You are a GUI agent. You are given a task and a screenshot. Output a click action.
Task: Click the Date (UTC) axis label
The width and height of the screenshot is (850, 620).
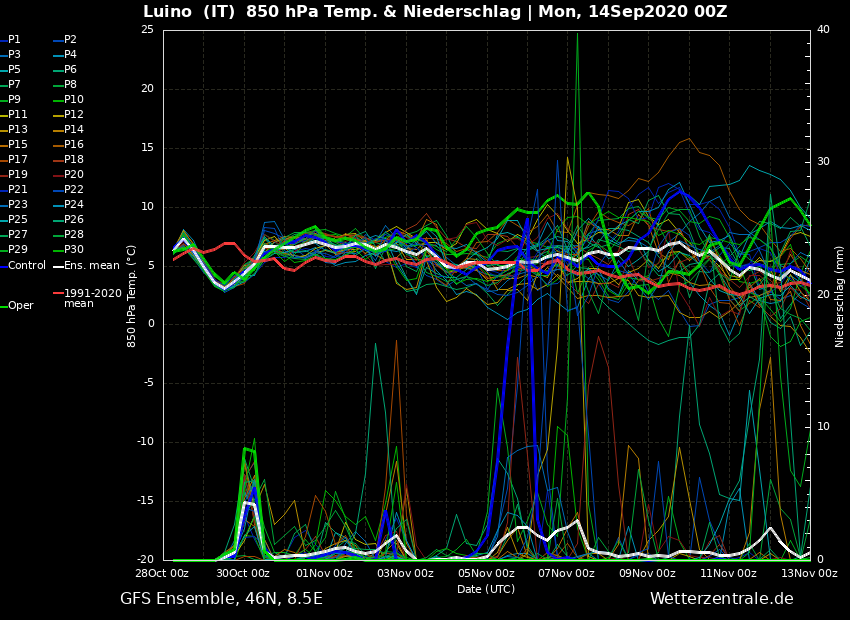pyautogui.click(x=486, y=589)
